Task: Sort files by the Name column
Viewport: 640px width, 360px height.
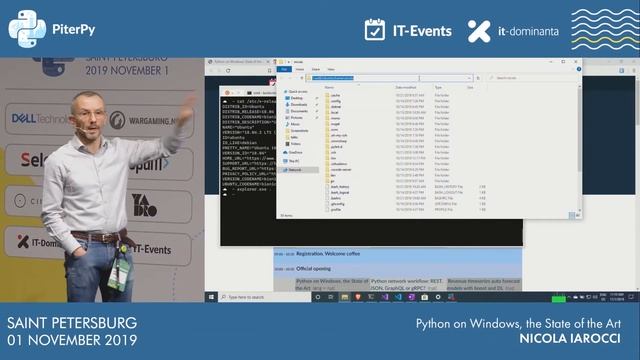Action: point(329,87)
